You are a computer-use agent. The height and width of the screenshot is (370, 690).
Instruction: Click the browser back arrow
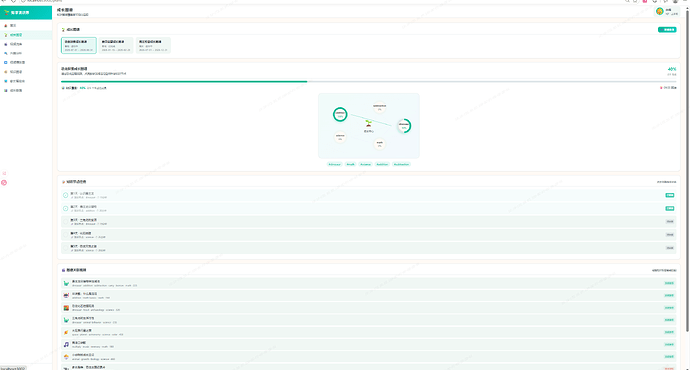(x=4, y=1)
